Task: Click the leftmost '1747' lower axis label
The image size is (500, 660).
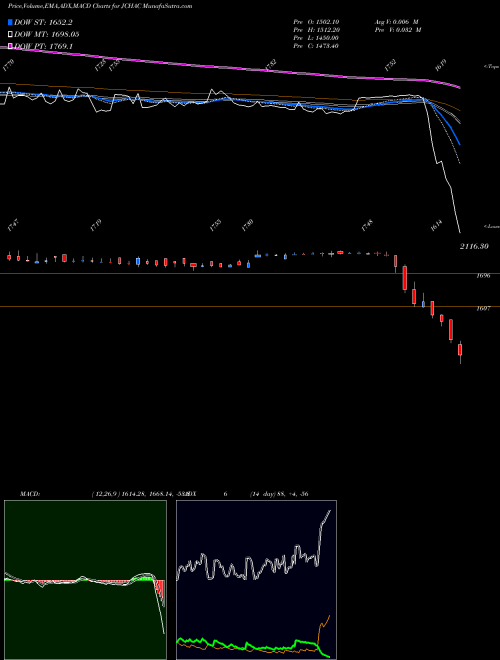Action: pos(13,226)
